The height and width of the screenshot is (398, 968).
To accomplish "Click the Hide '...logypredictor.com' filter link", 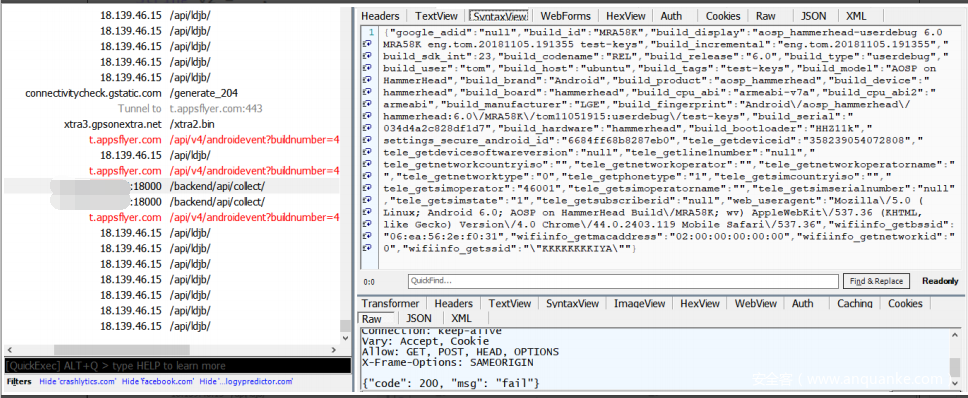I will coord(246,382).
